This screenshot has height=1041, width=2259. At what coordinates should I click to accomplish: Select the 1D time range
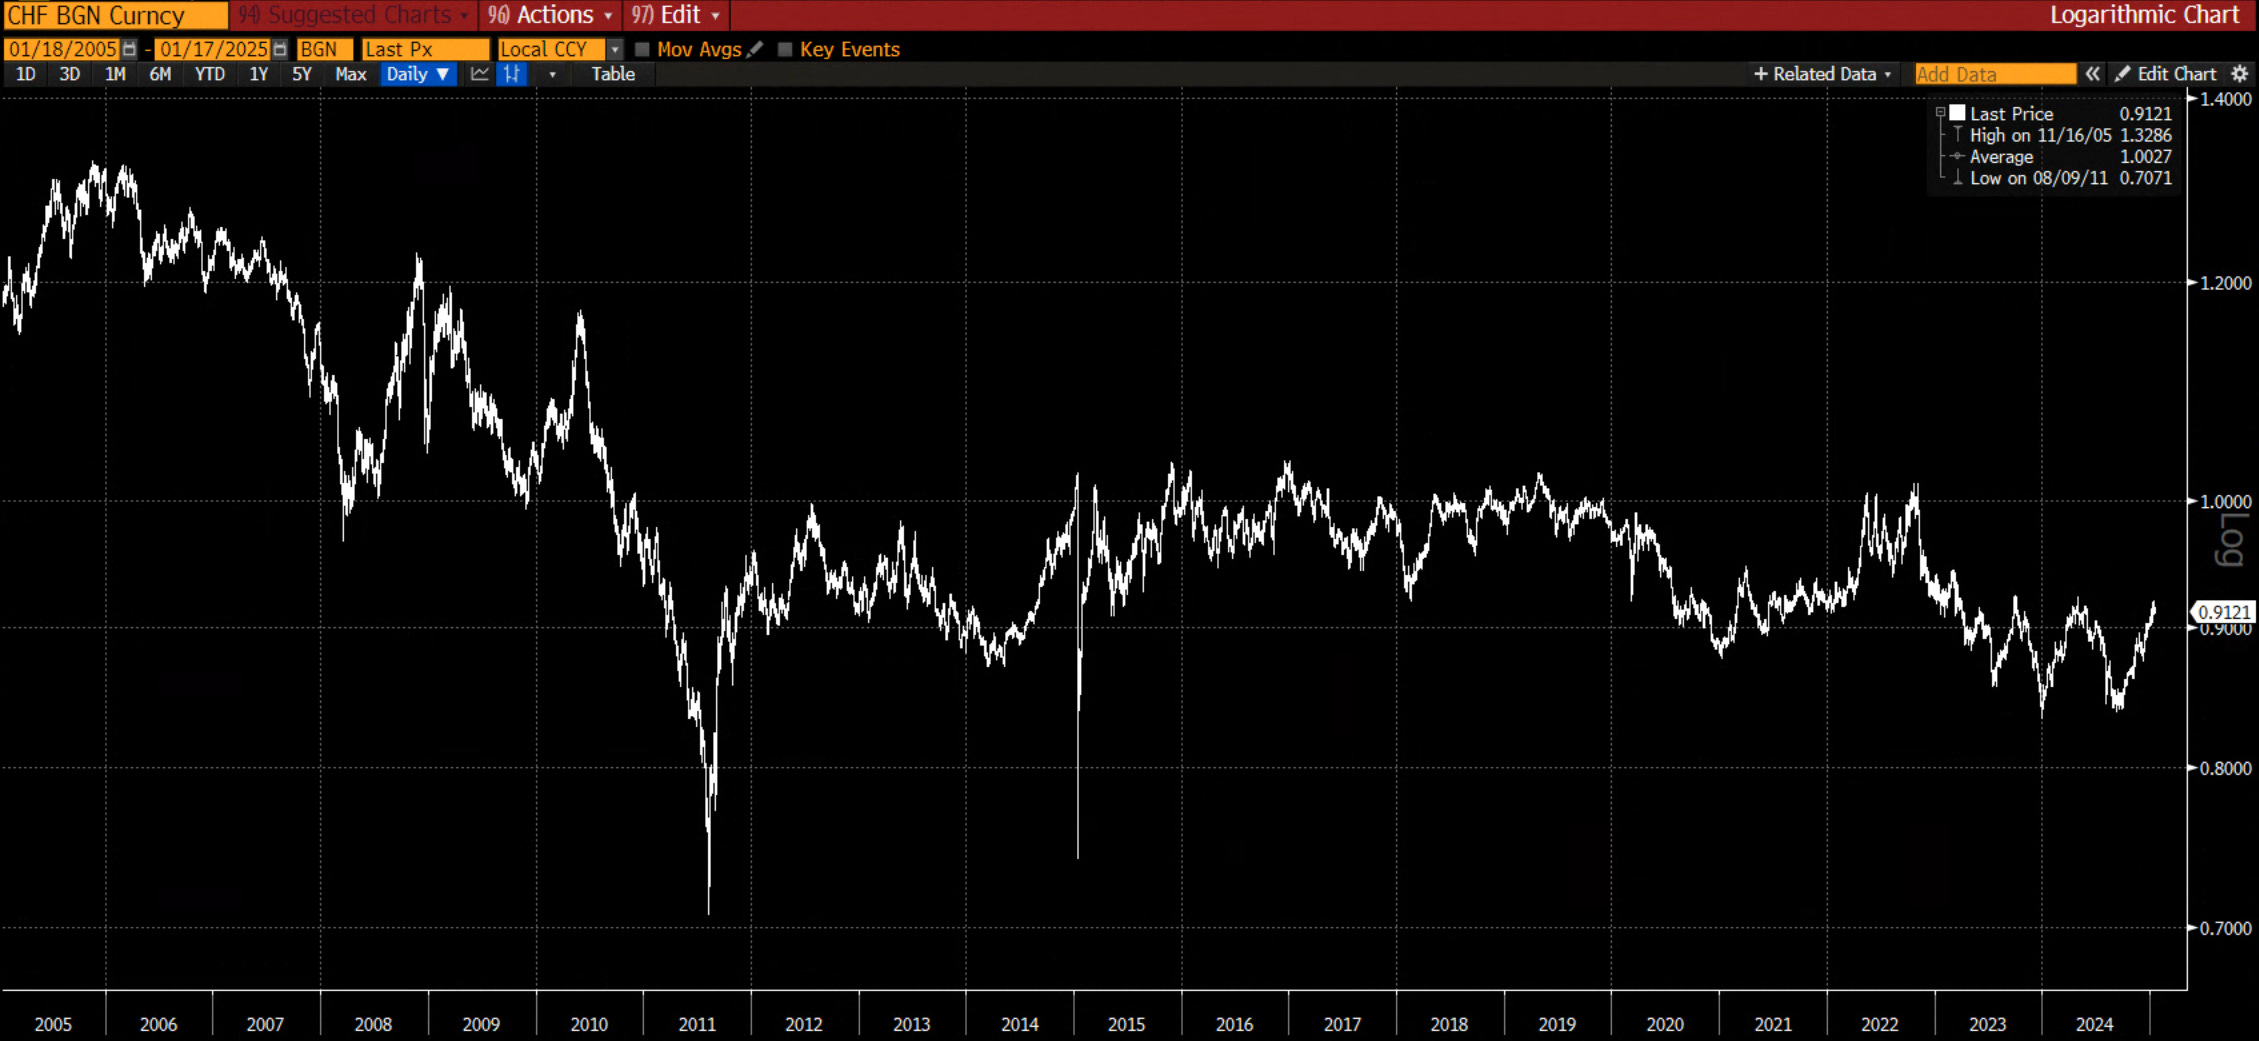(26, 74)
